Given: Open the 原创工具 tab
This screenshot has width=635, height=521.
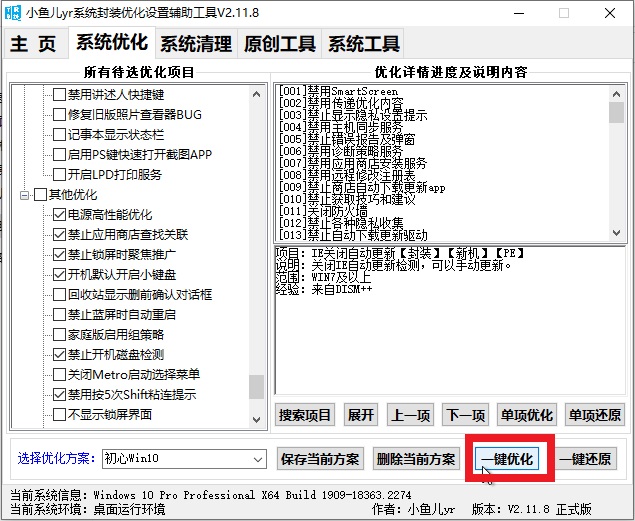Looking at the screenshot, I should [280, 44].
